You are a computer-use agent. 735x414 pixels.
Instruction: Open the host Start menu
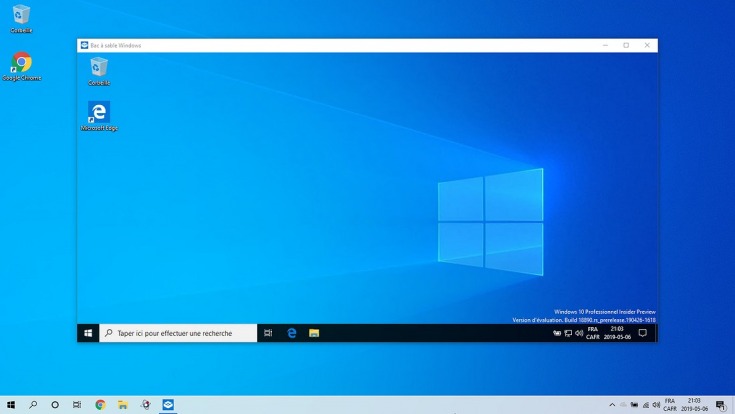point(11,405)
